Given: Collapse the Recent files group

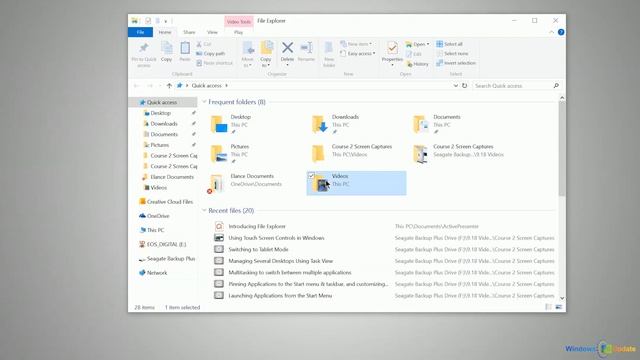Looking at the screenshot, I should (204, 210).
